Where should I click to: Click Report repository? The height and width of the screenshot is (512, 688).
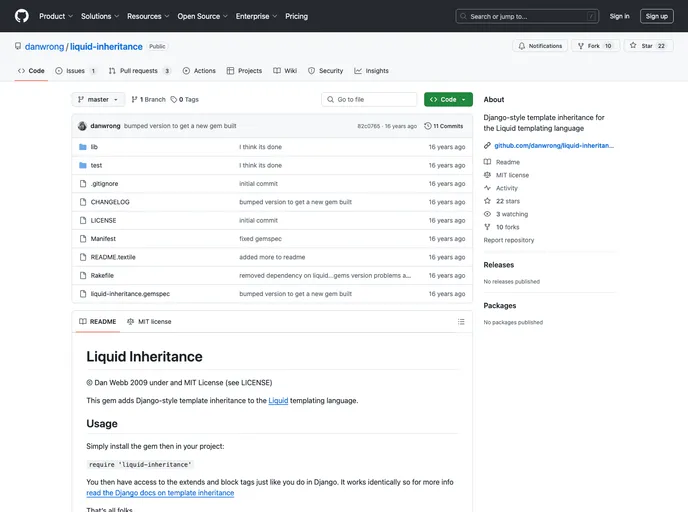pos(509,240)
